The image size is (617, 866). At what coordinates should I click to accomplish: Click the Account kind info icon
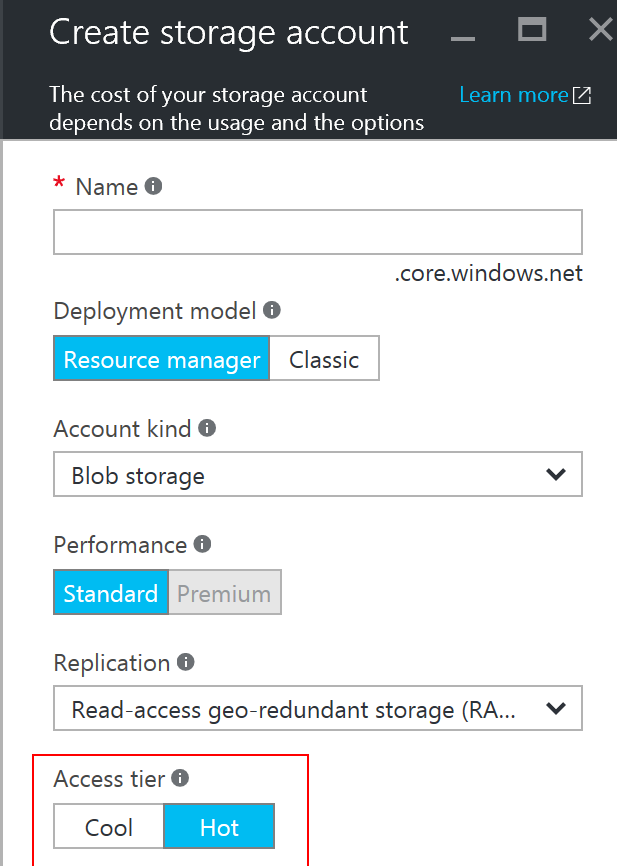point(207,428)
